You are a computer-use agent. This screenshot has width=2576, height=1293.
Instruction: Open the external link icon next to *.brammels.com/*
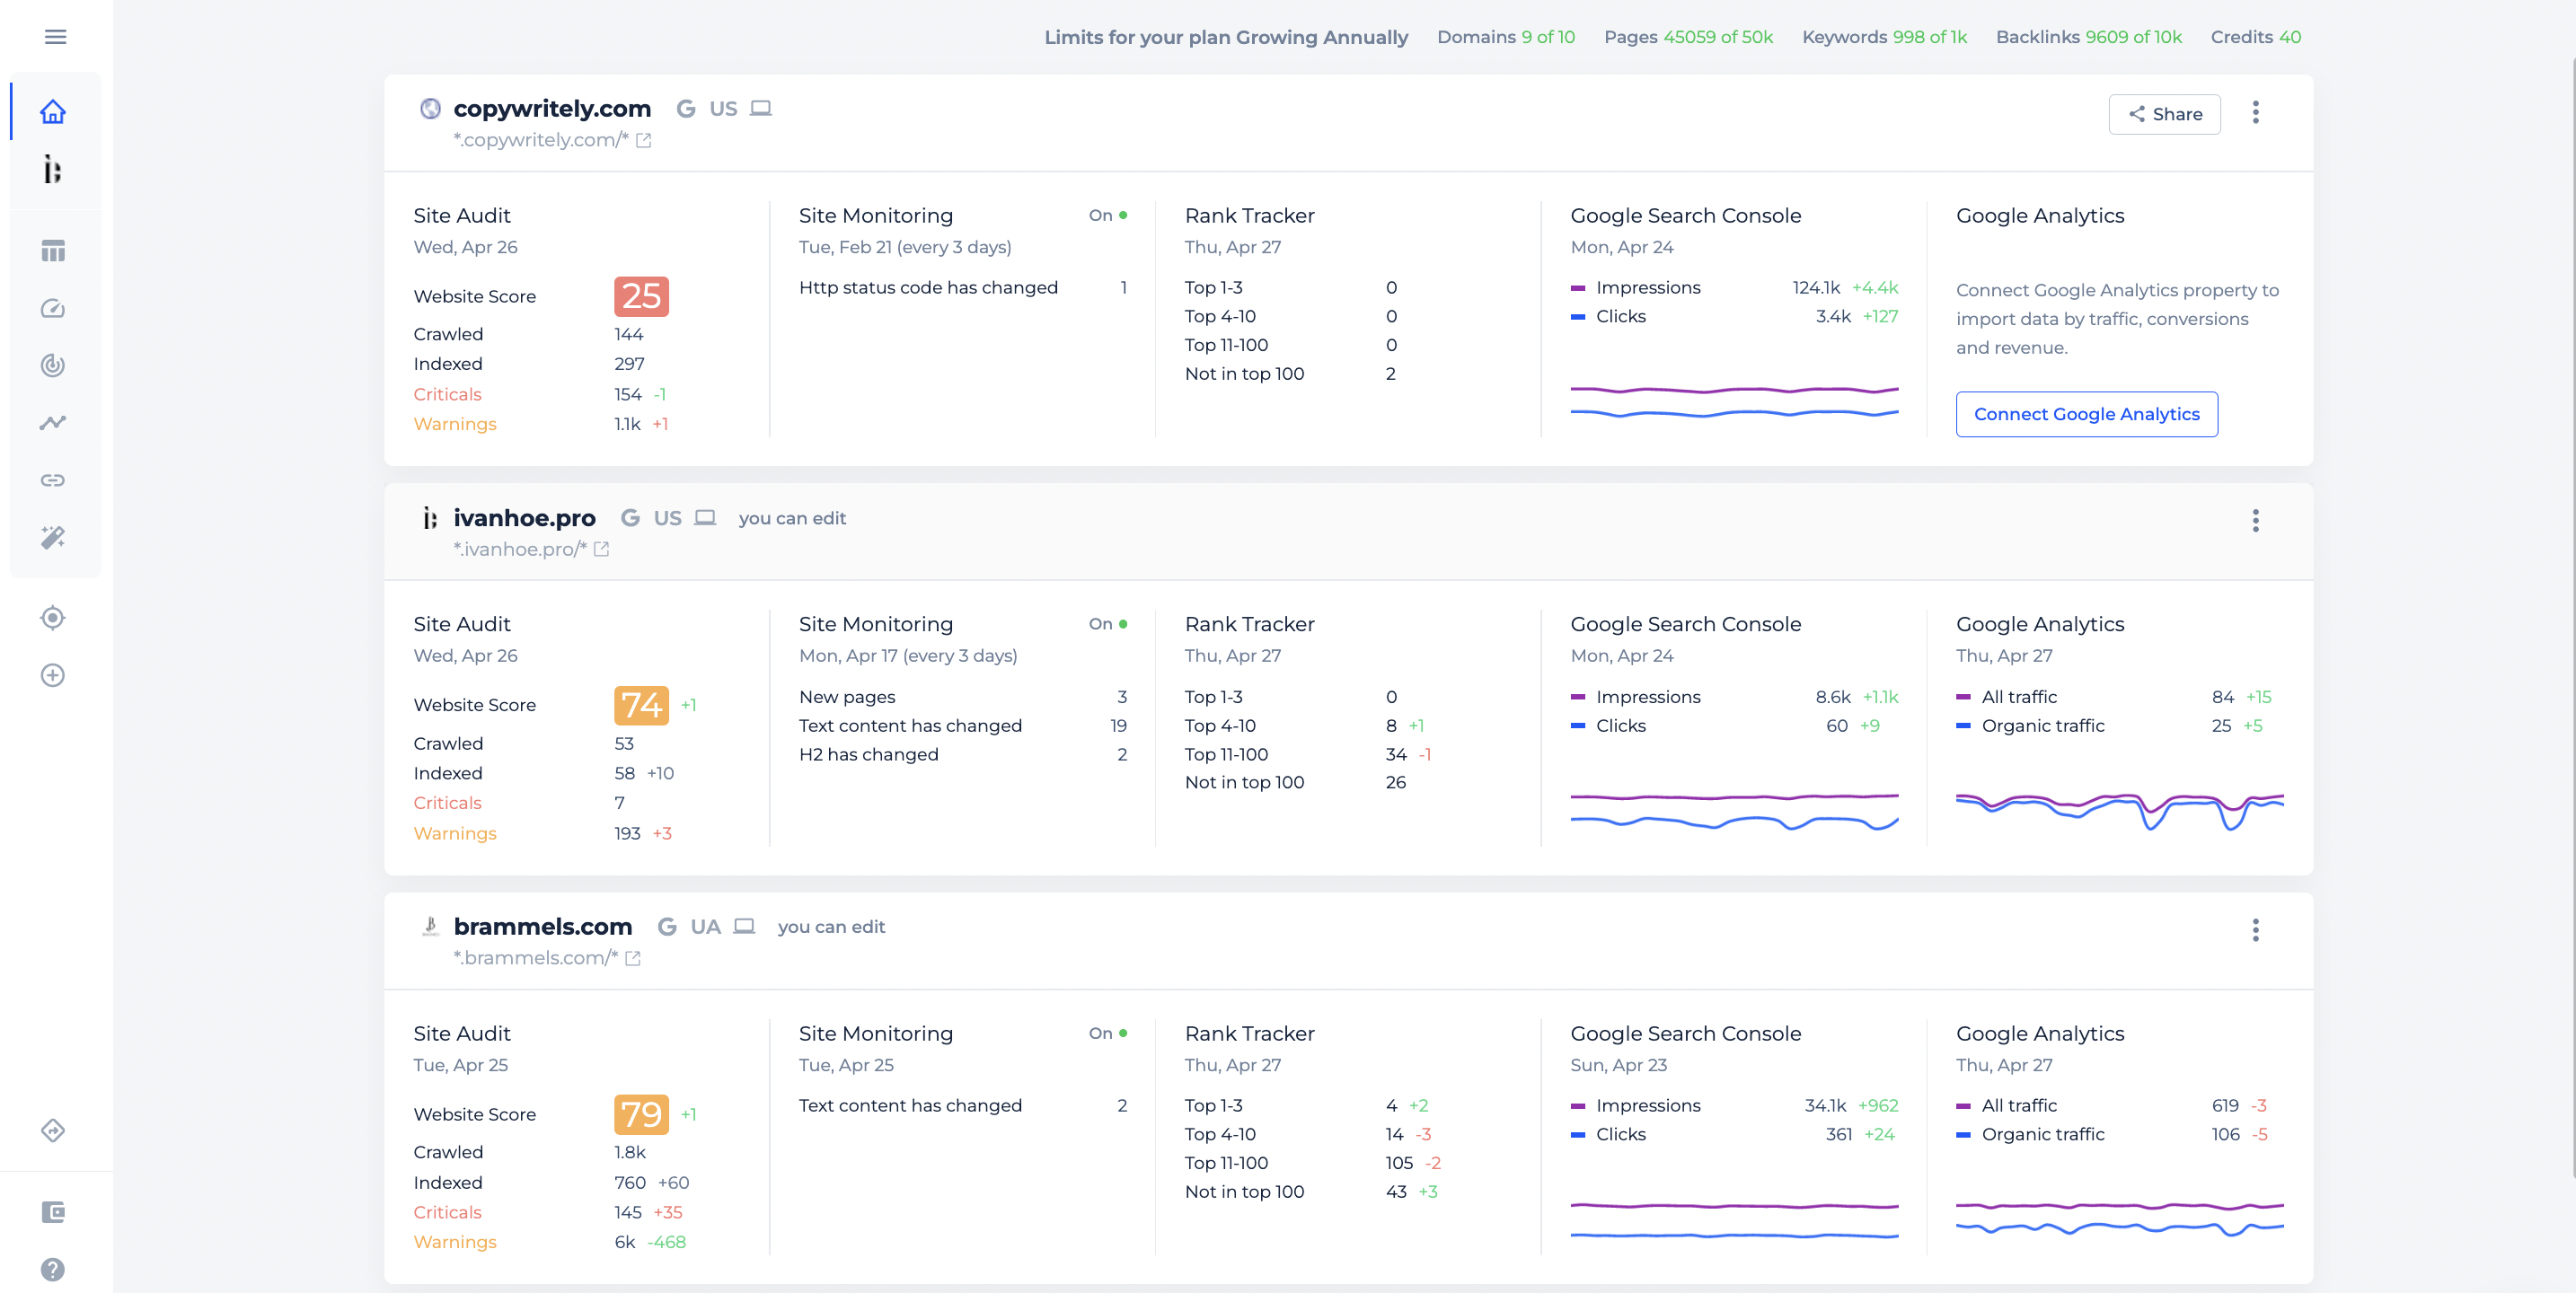click(632, 958)
